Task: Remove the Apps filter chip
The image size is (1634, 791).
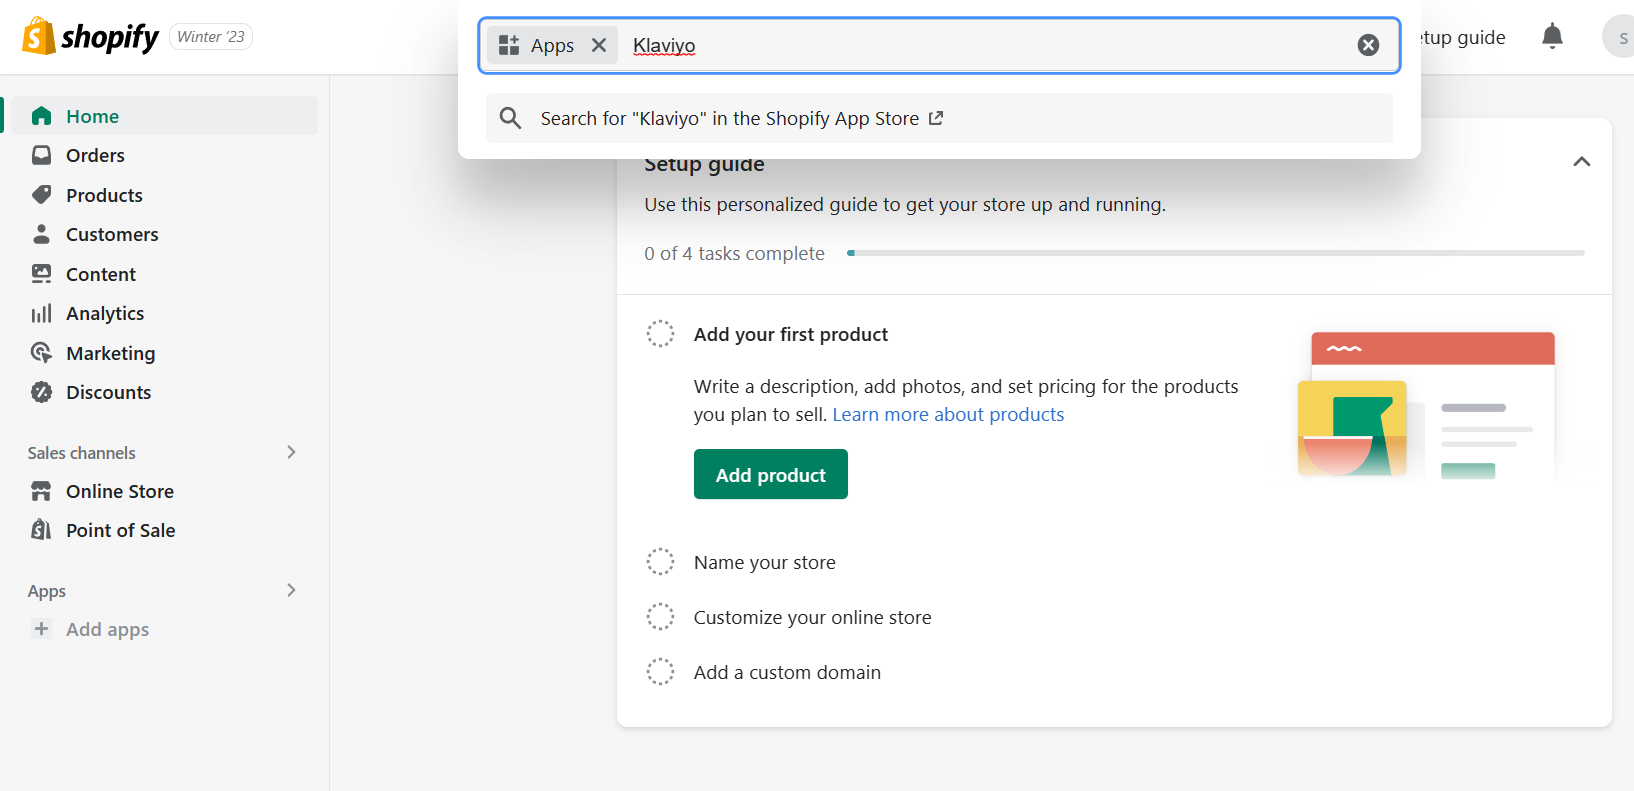Action: (599, 45)
